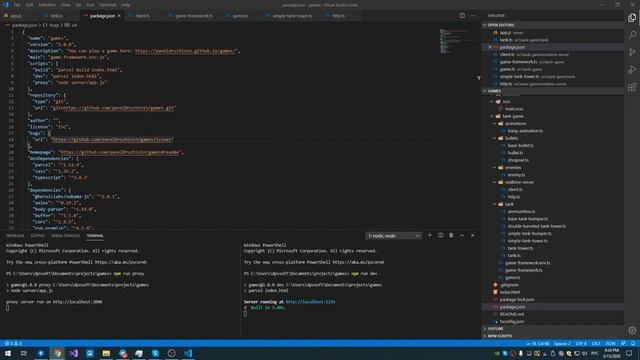The width and height of the screenshot is (640, 360).
Task: Open the Edit menu
Action: click(29, 5)
